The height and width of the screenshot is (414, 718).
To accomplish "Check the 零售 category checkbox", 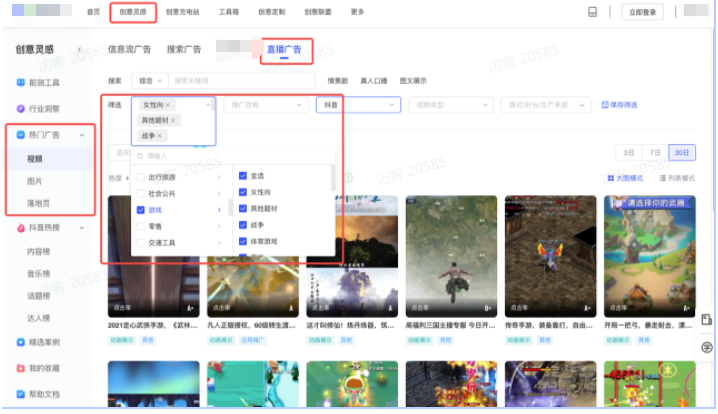I will tap(141, 226).
